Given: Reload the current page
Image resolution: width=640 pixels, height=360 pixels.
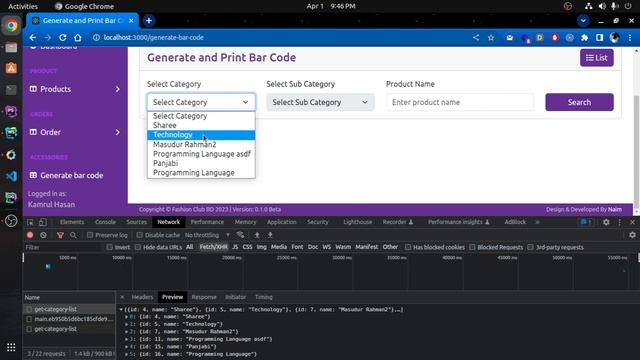Looking at the screenshot, I should click(62, 38).
